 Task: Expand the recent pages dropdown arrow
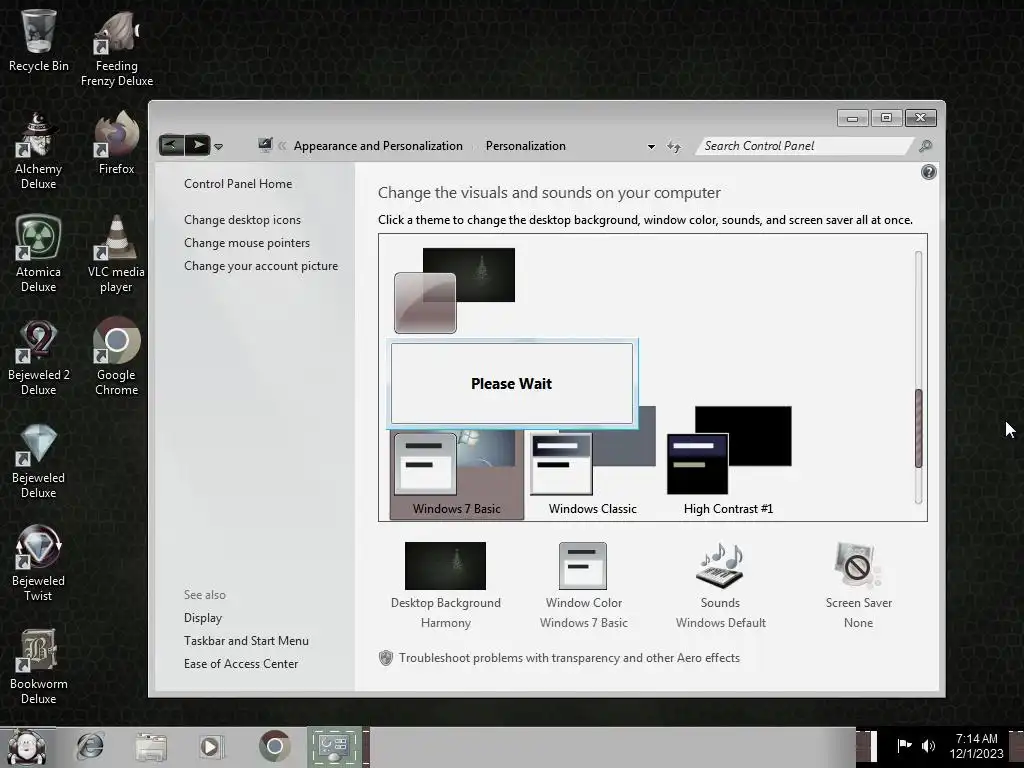219,146
